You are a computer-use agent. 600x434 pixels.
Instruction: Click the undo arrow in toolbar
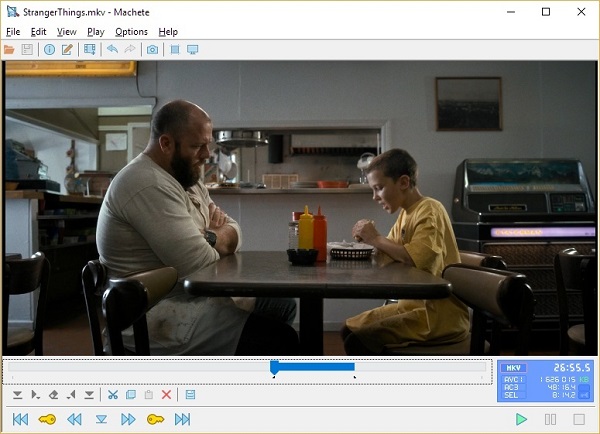[x=112, y=49]
